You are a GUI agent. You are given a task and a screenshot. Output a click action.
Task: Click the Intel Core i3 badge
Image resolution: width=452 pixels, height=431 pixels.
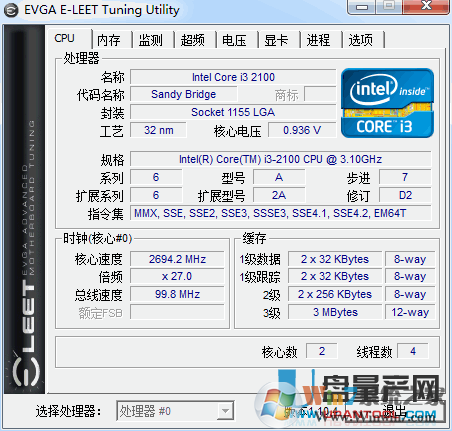pyautogui.click(x=387, y=103)
